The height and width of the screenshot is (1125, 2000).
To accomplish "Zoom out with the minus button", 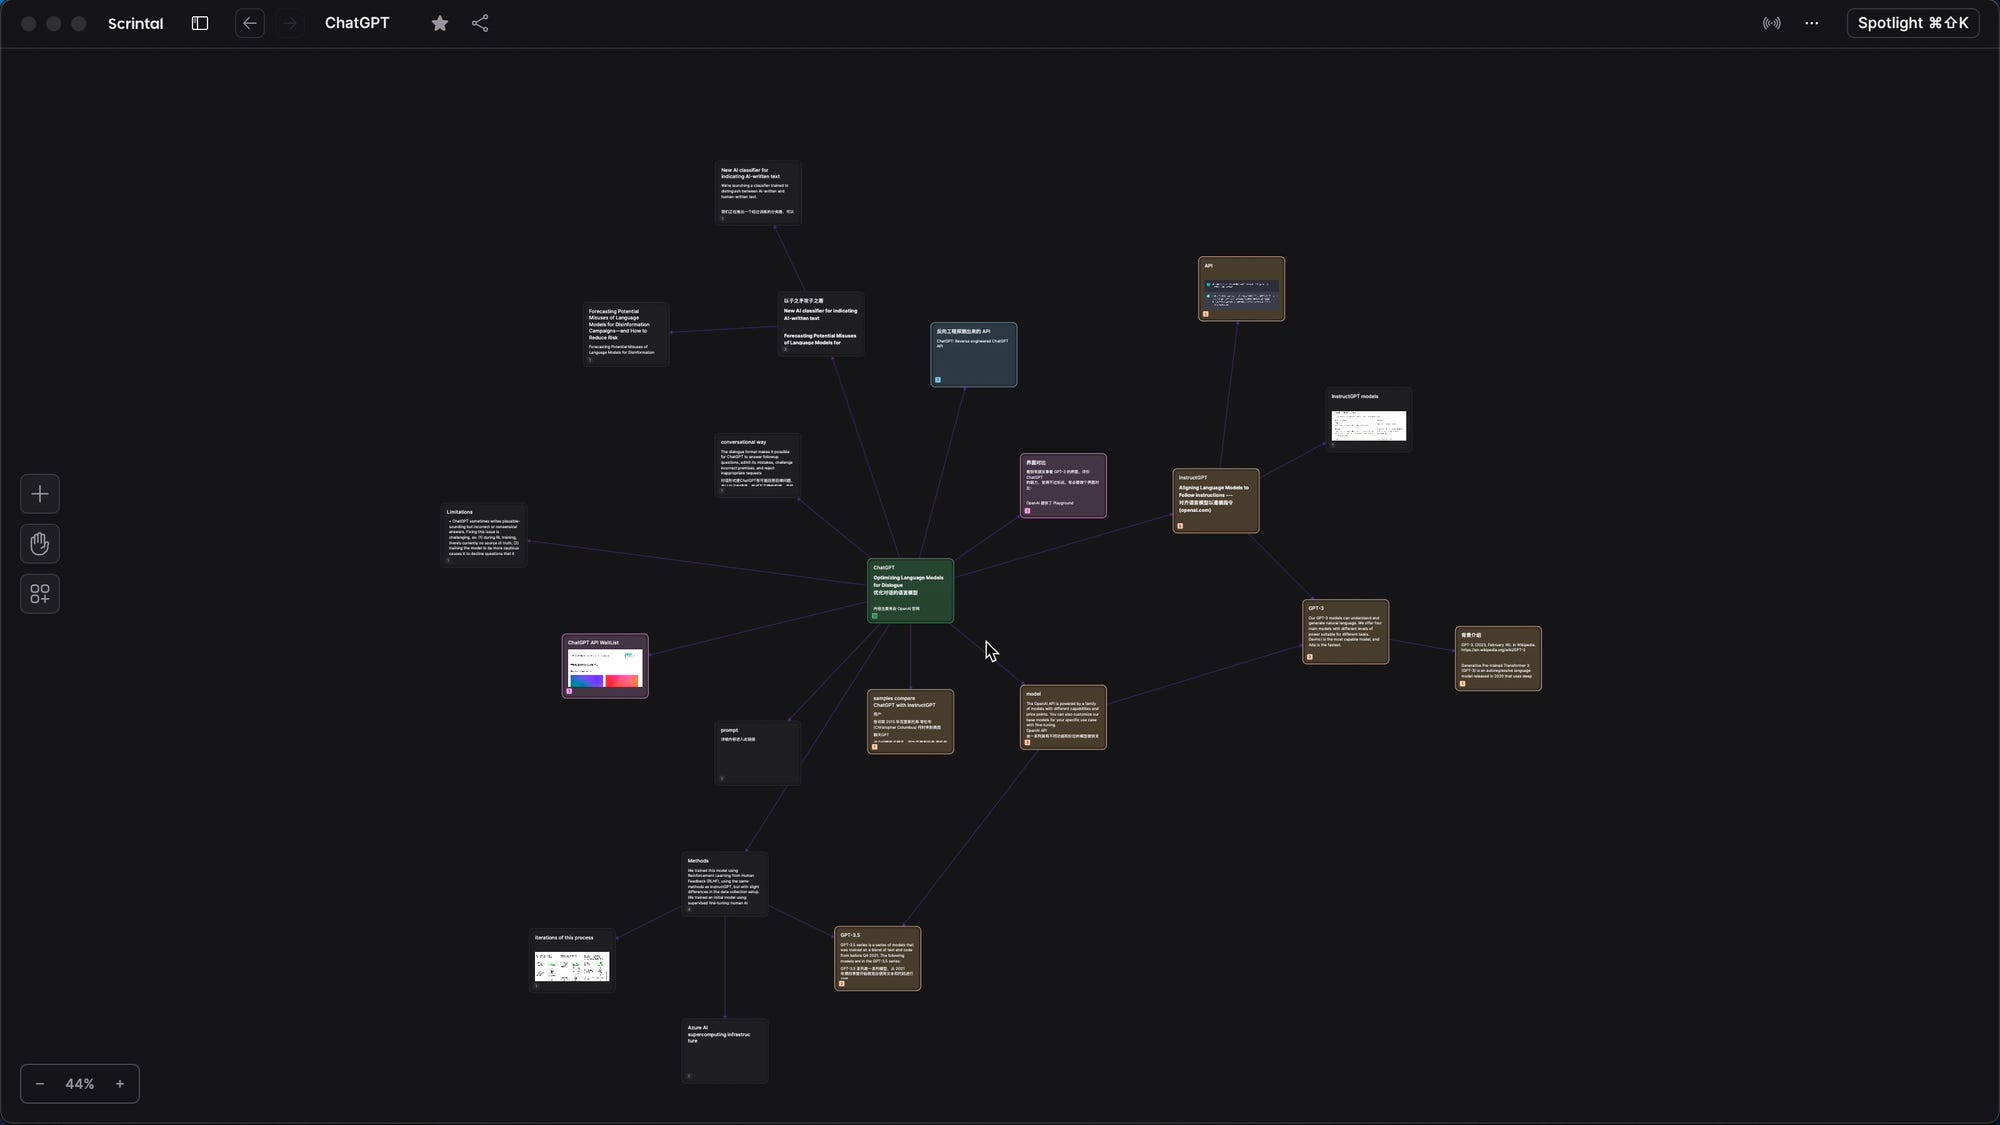I will click(40, 1084).
